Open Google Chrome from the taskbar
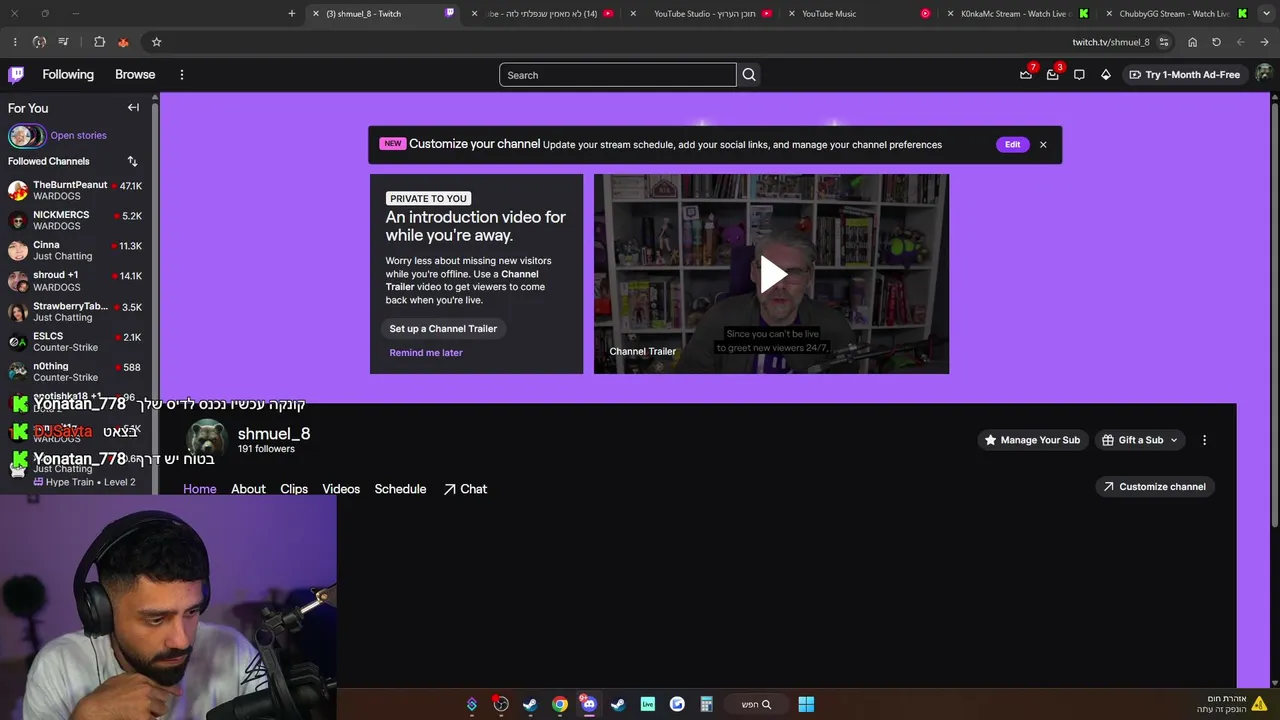This screenshot has width=1280, height=720. tap(559, 704)
